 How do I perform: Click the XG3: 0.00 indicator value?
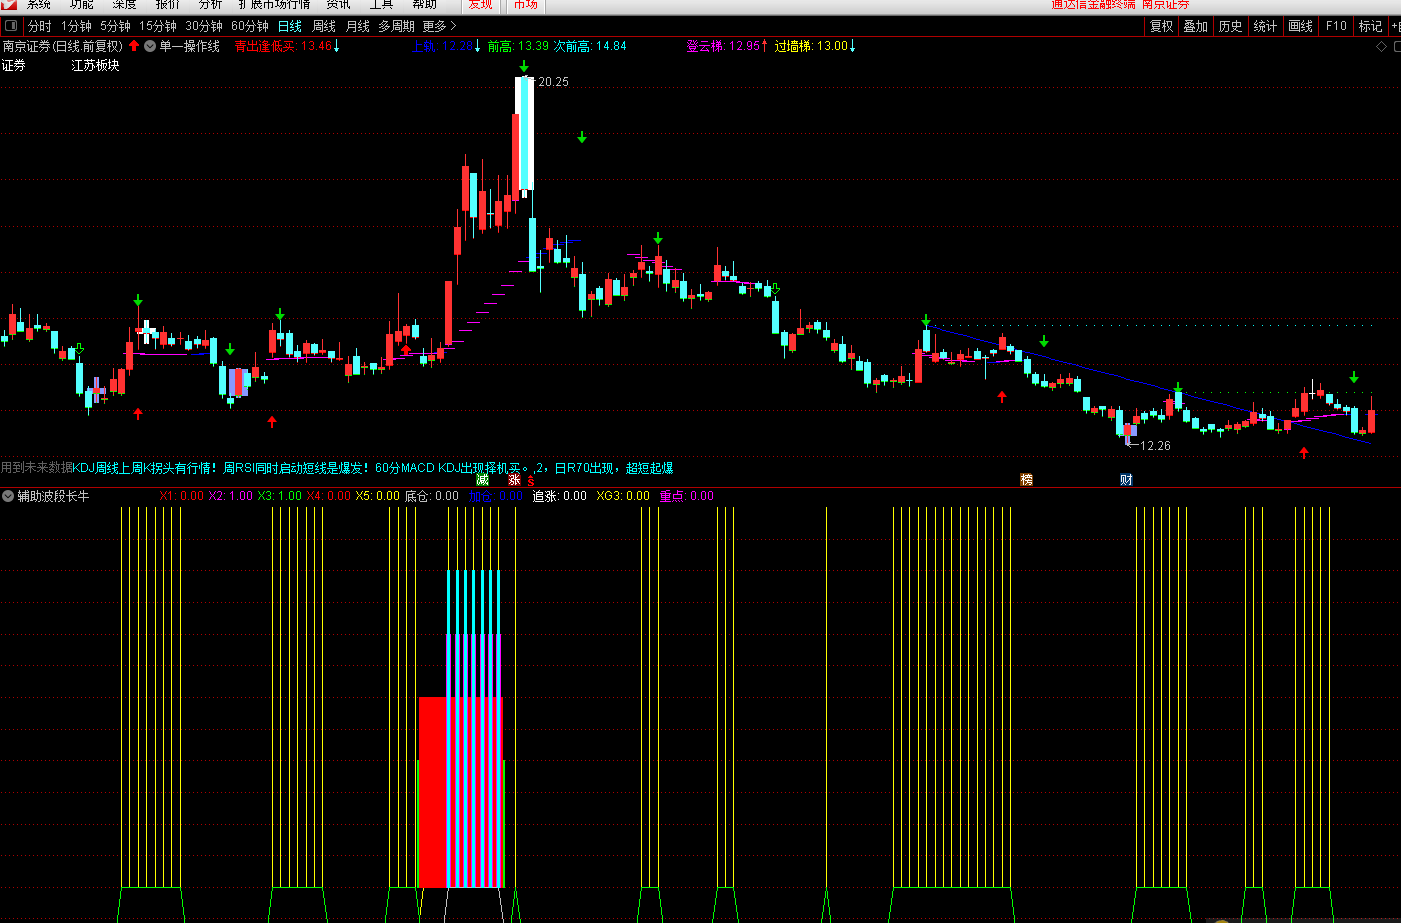coord(623,496)
